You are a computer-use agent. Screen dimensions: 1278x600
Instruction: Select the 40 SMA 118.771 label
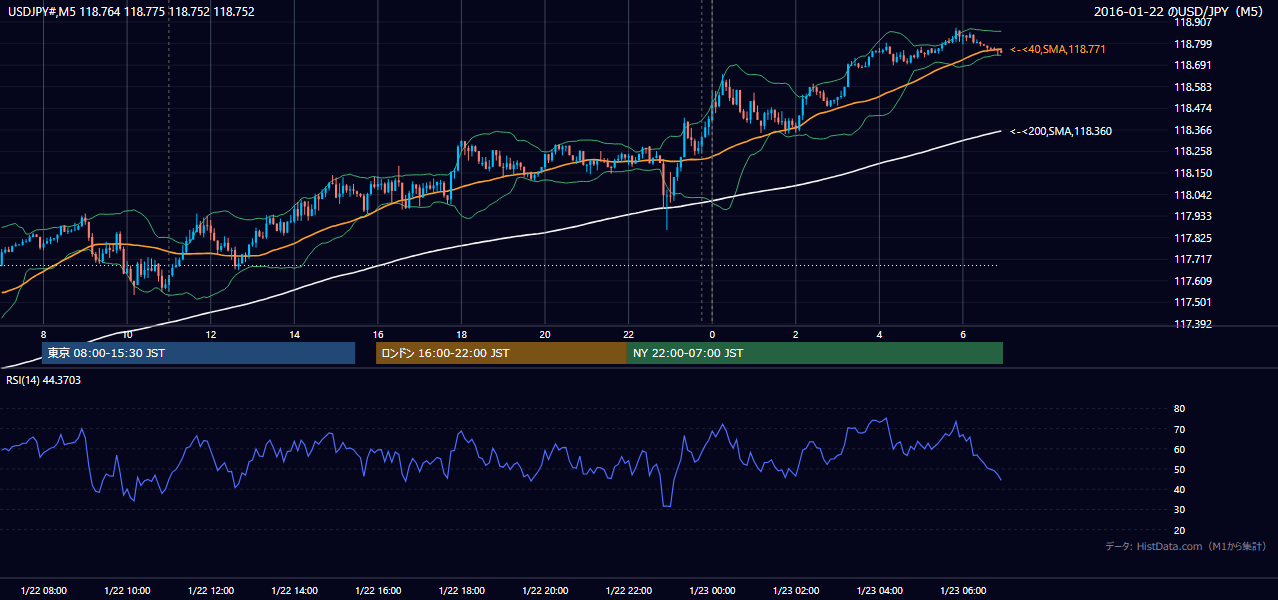coord(1058,49)
